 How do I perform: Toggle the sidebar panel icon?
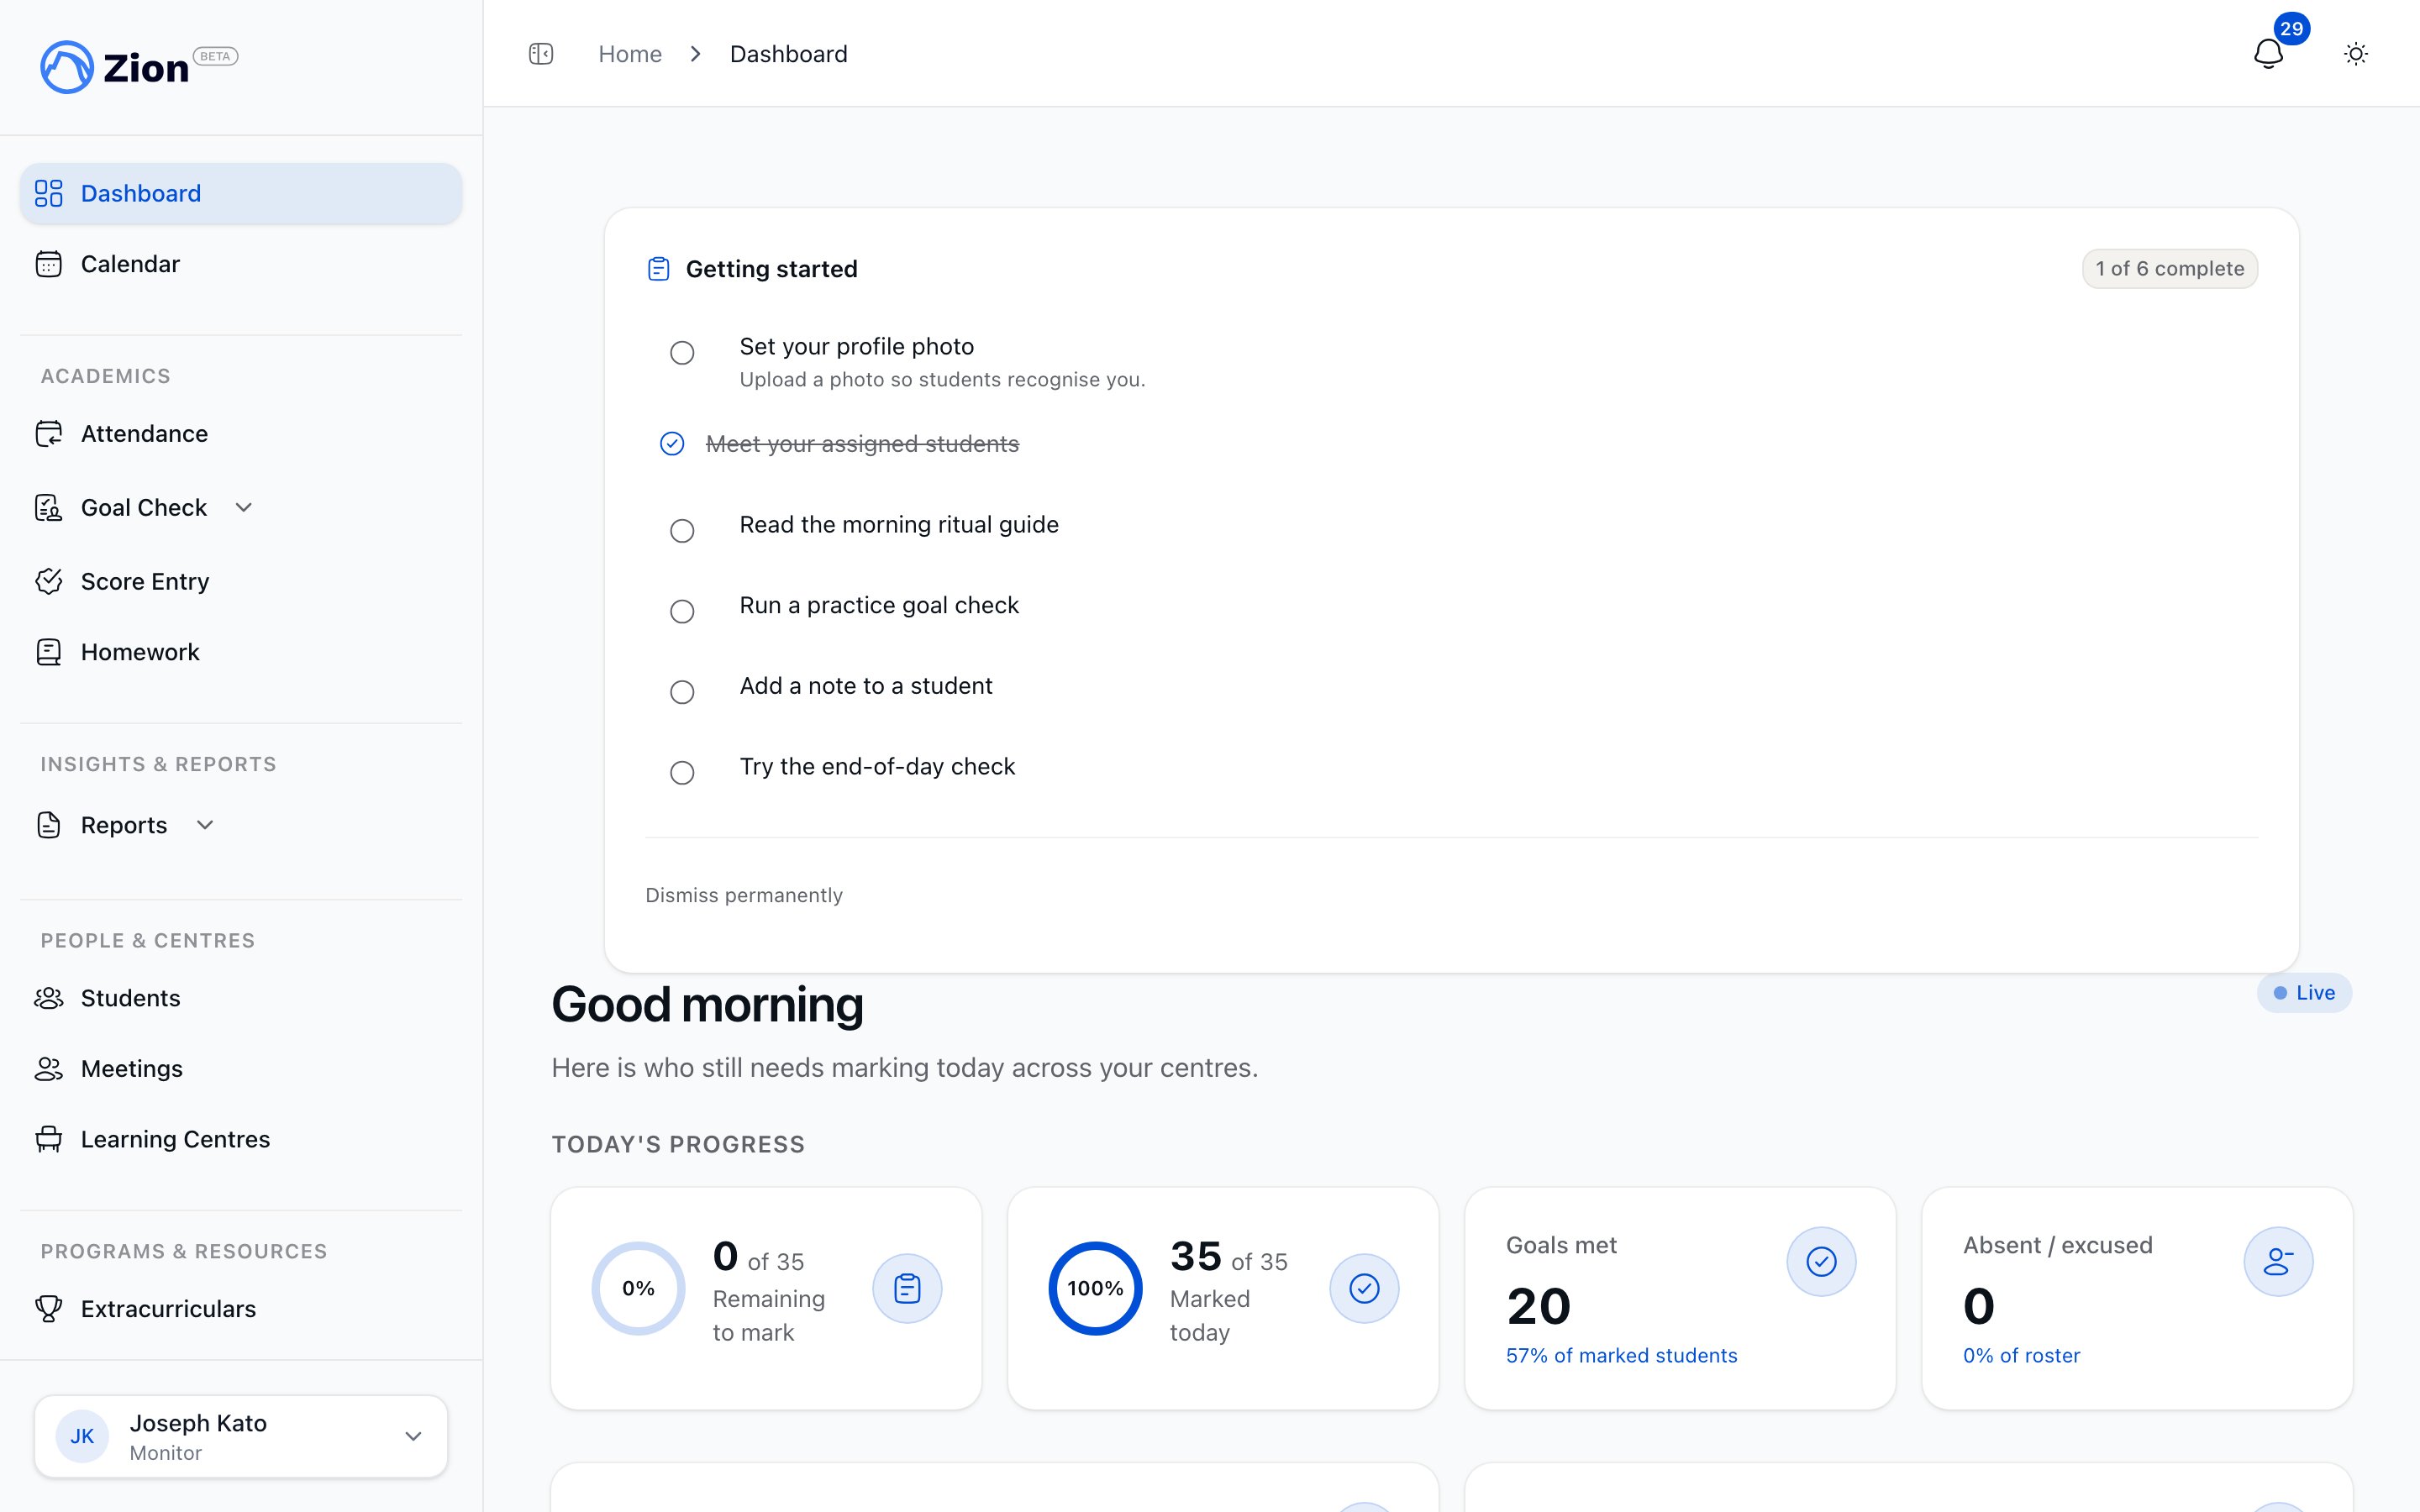point(541,54)
